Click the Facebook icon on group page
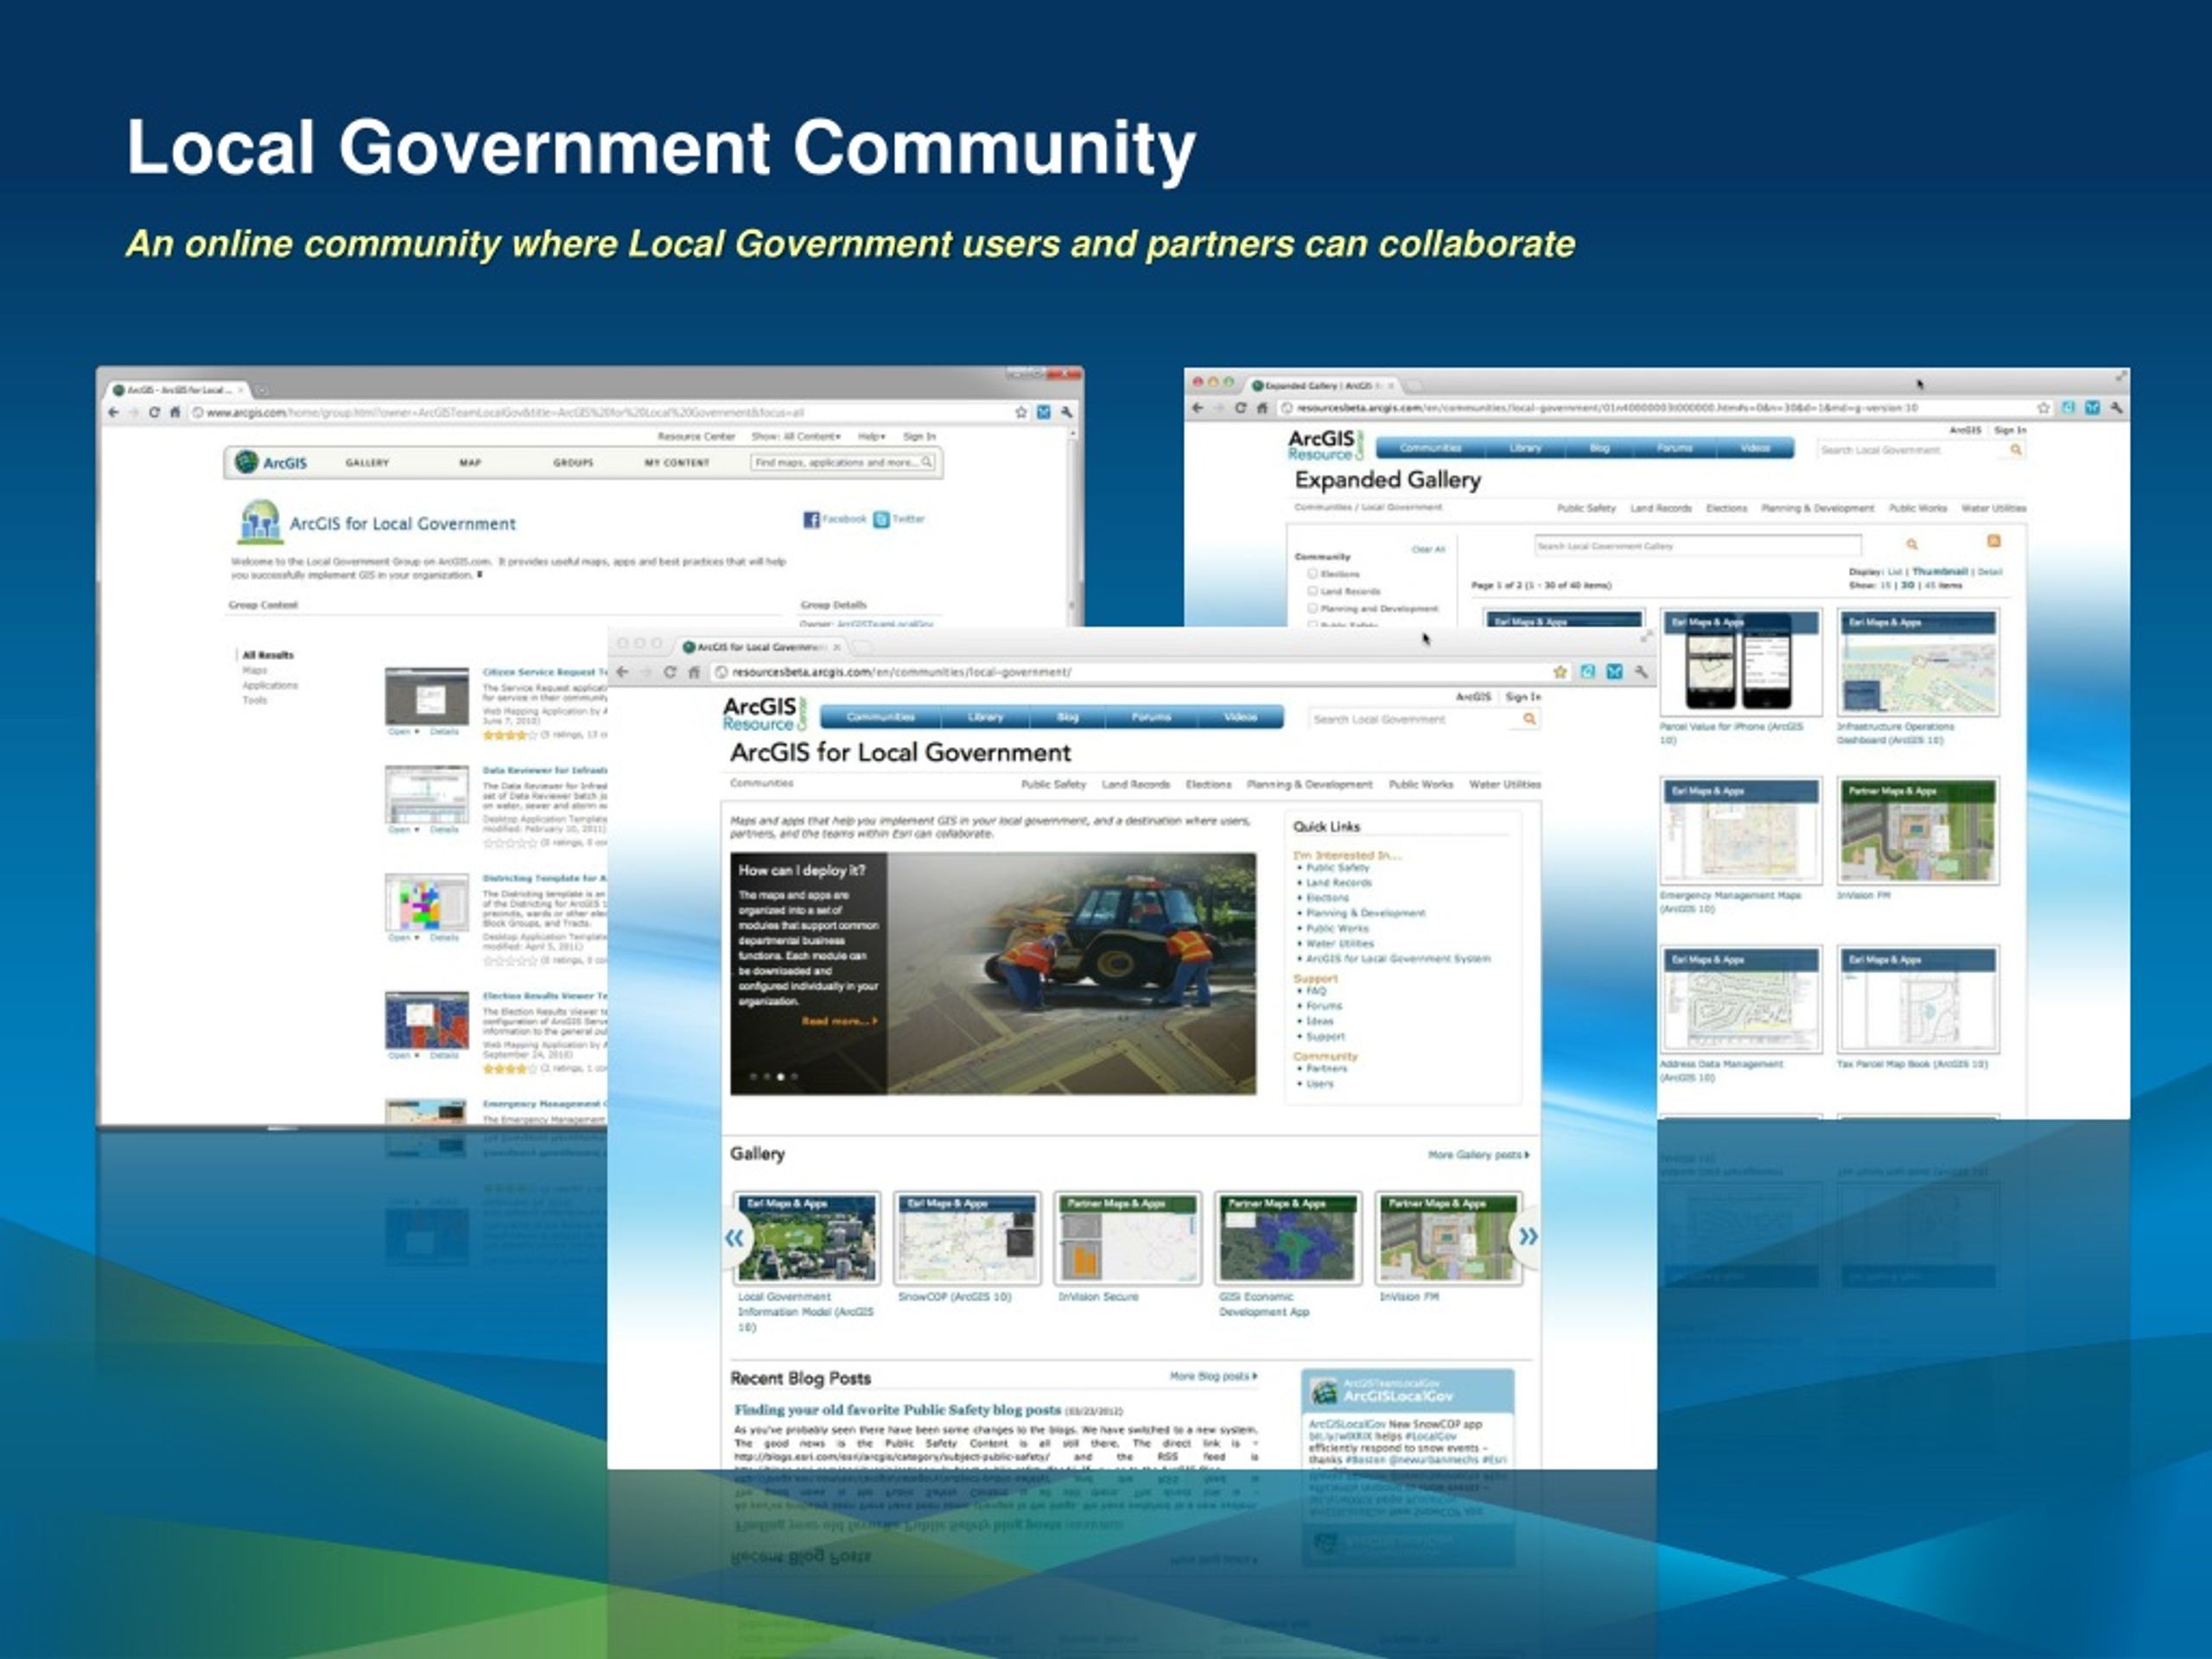This screenshot has height=1659, width=2212. click(811, 519)
